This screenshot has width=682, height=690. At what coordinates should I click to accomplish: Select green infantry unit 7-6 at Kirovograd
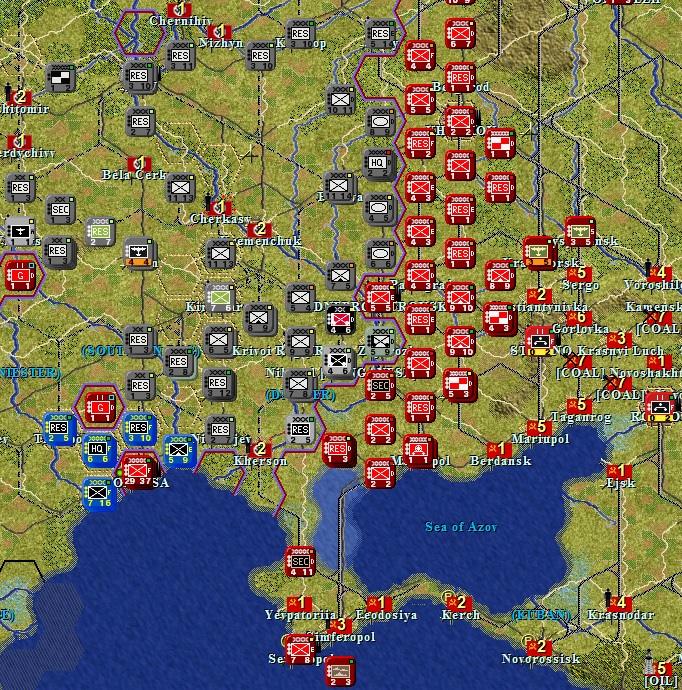coord(220,299)
